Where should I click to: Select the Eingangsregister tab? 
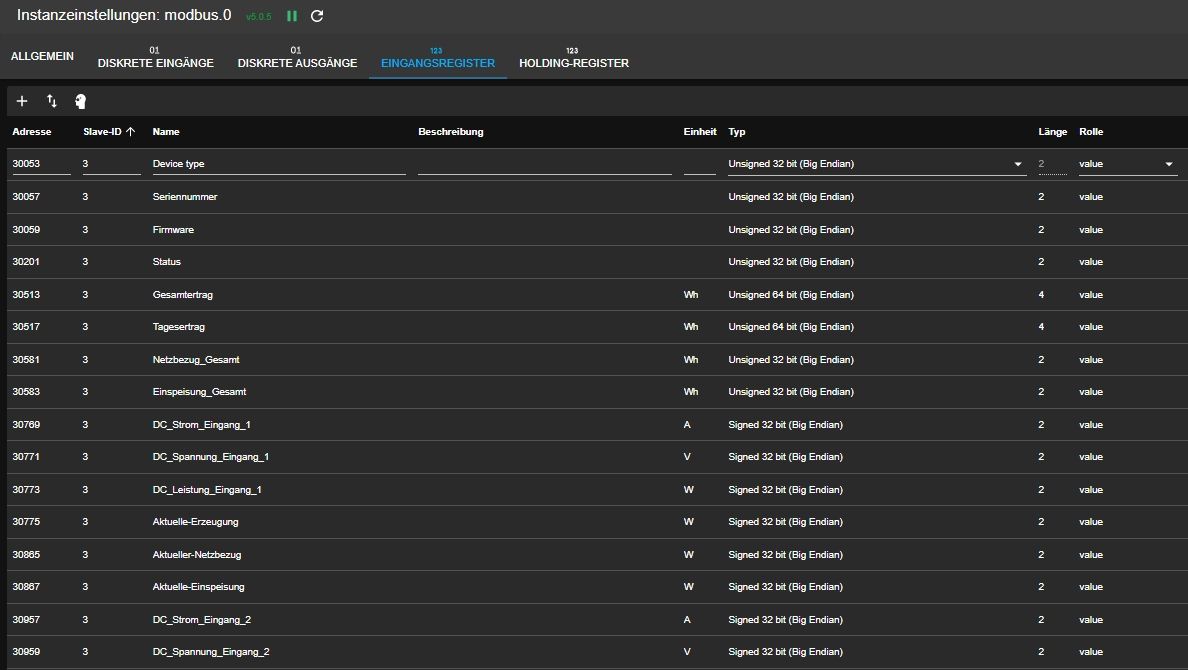click(x=438, y=57)
